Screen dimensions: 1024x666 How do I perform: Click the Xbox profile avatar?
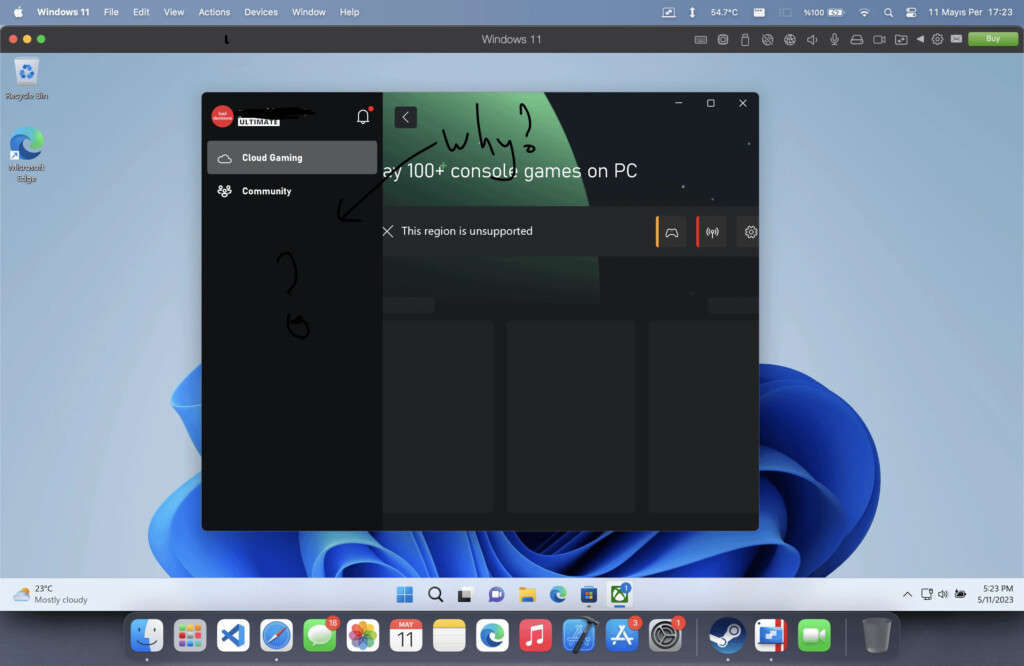point(222,116)
